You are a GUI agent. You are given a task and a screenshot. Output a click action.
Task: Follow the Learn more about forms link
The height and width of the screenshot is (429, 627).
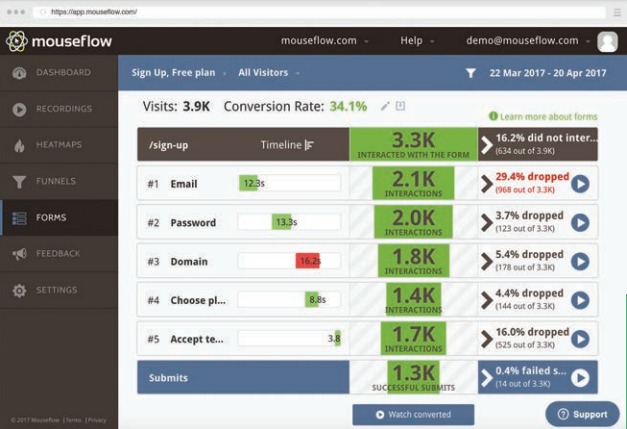click(548, 116)
